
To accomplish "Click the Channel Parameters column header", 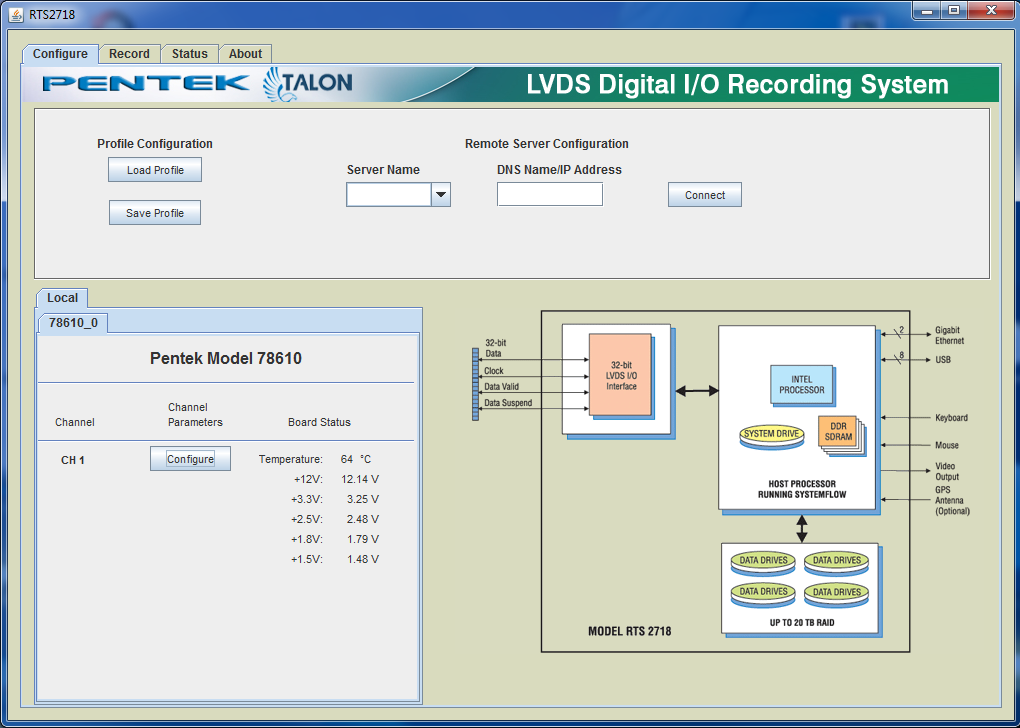I will tap(195, 414).
